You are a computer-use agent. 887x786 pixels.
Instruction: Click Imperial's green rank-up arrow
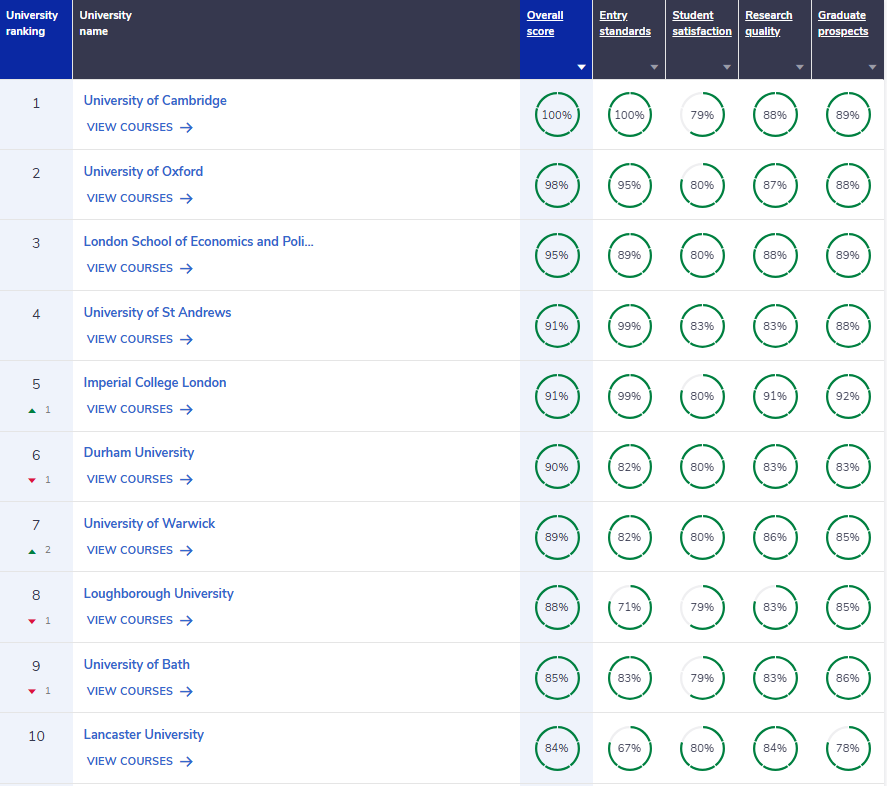[32, 410]
